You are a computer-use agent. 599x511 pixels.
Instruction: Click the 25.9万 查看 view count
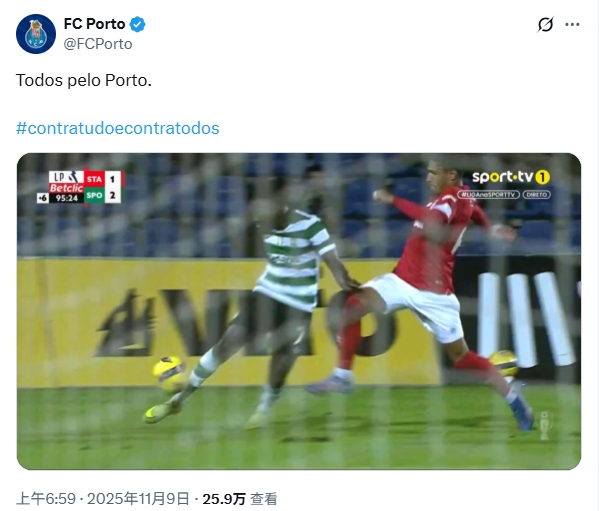pyautogui.click(x=240, y=498)
